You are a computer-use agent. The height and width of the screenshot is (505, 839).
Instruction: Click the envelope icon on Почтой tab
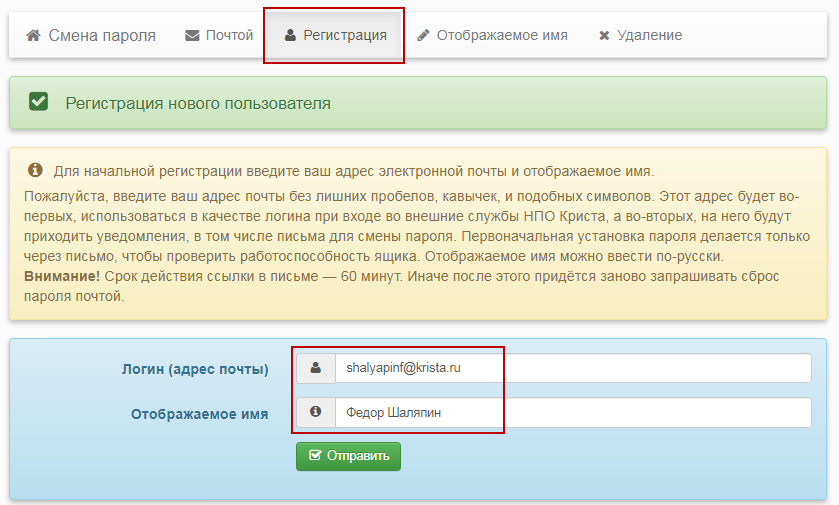click(x=192, y=35)
